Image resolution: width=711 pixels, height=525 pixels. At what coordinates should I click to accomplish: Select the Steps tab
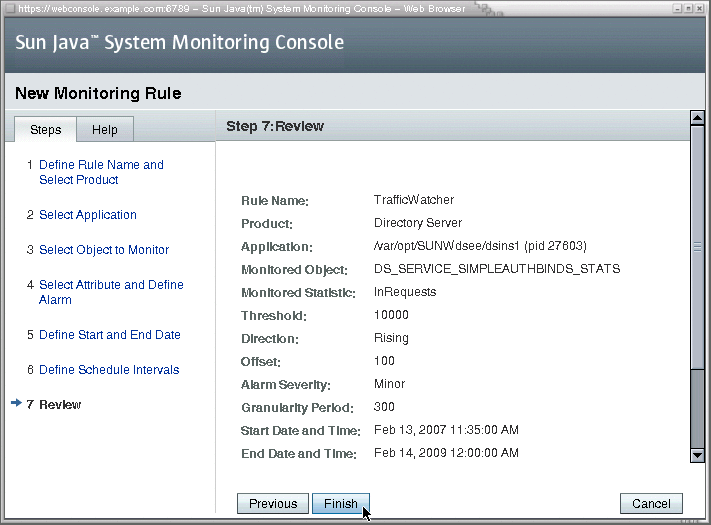(x=45, y=130)
